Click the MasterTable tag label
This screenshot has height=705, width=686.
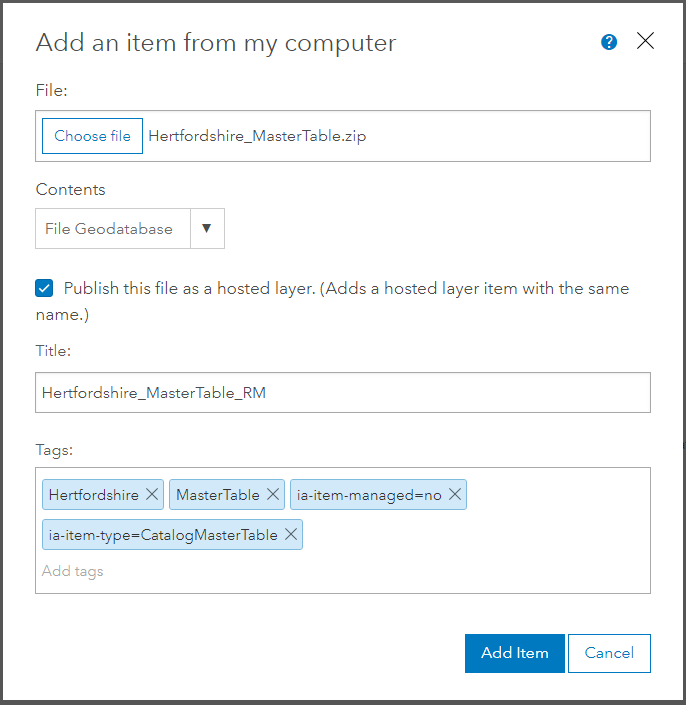coord(218,495)
